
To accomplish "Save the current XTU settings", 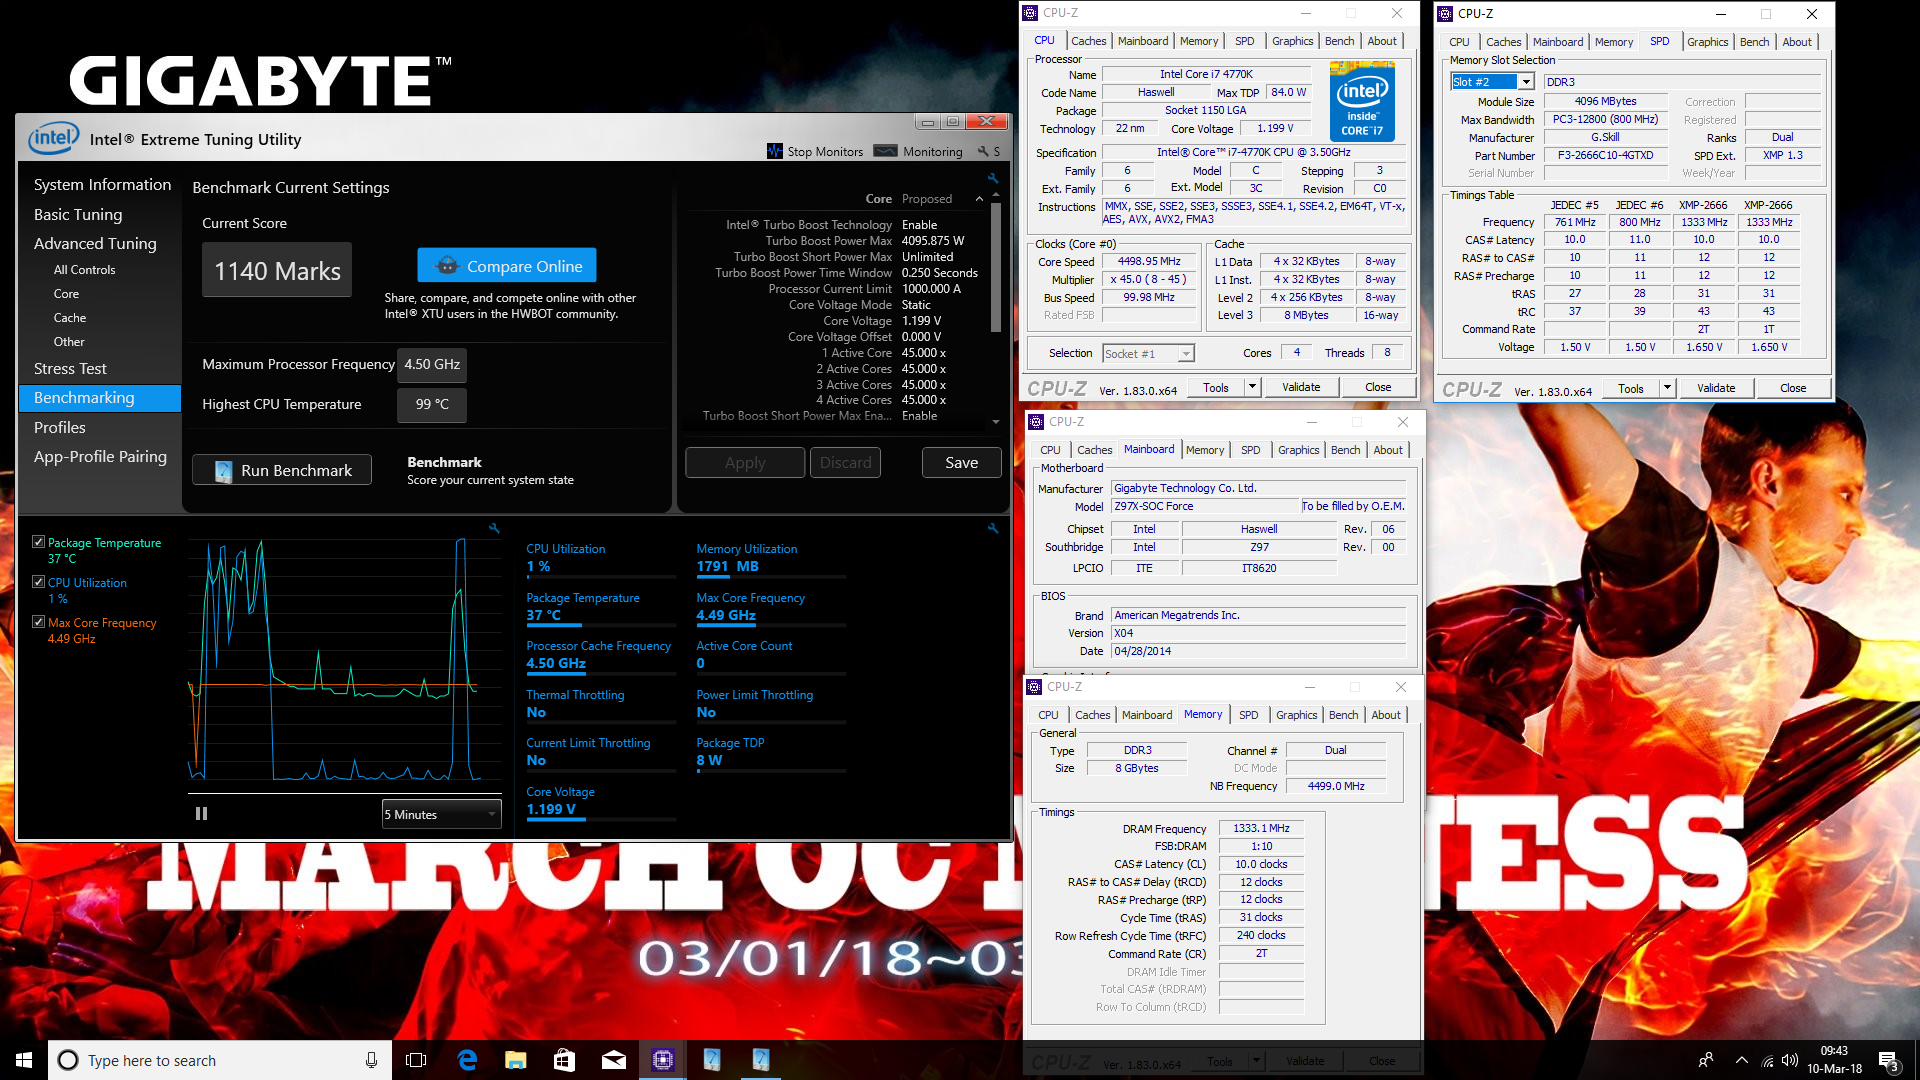I will tap(961, 463).
